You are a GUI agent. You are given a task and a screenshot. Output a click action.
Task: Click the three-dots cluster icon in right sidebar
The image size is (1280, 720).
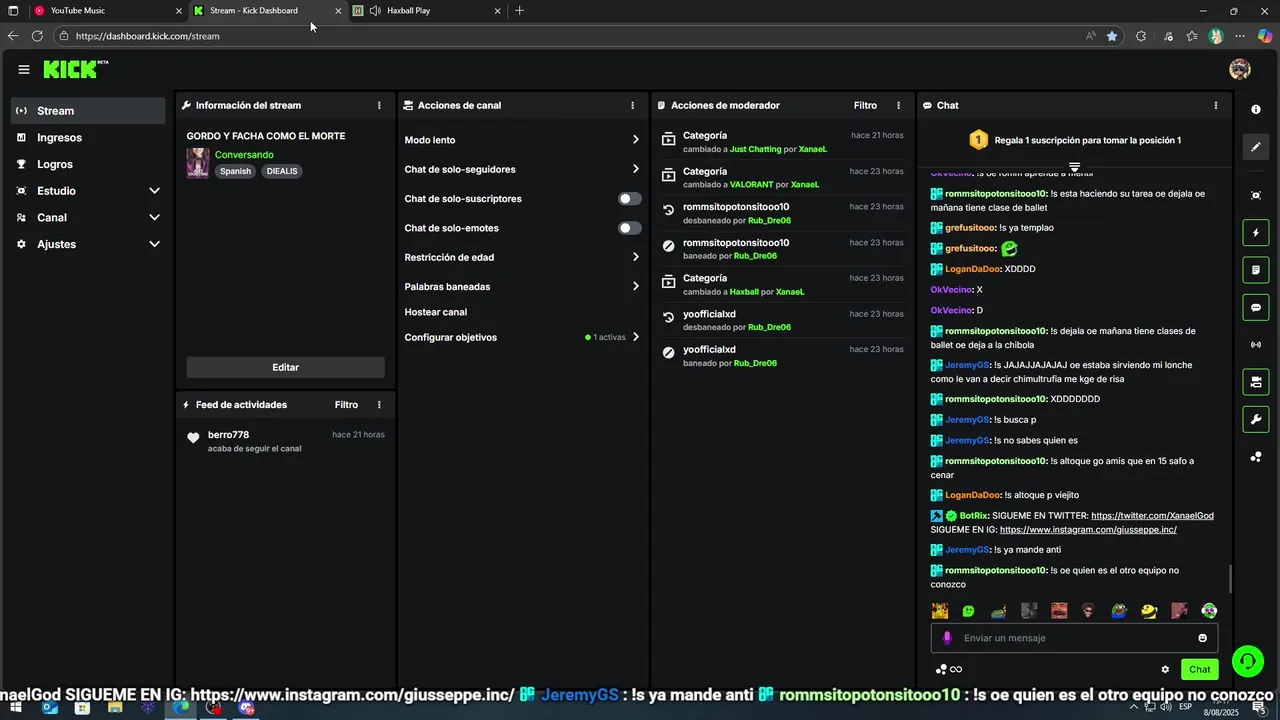tap(1256, 457)
